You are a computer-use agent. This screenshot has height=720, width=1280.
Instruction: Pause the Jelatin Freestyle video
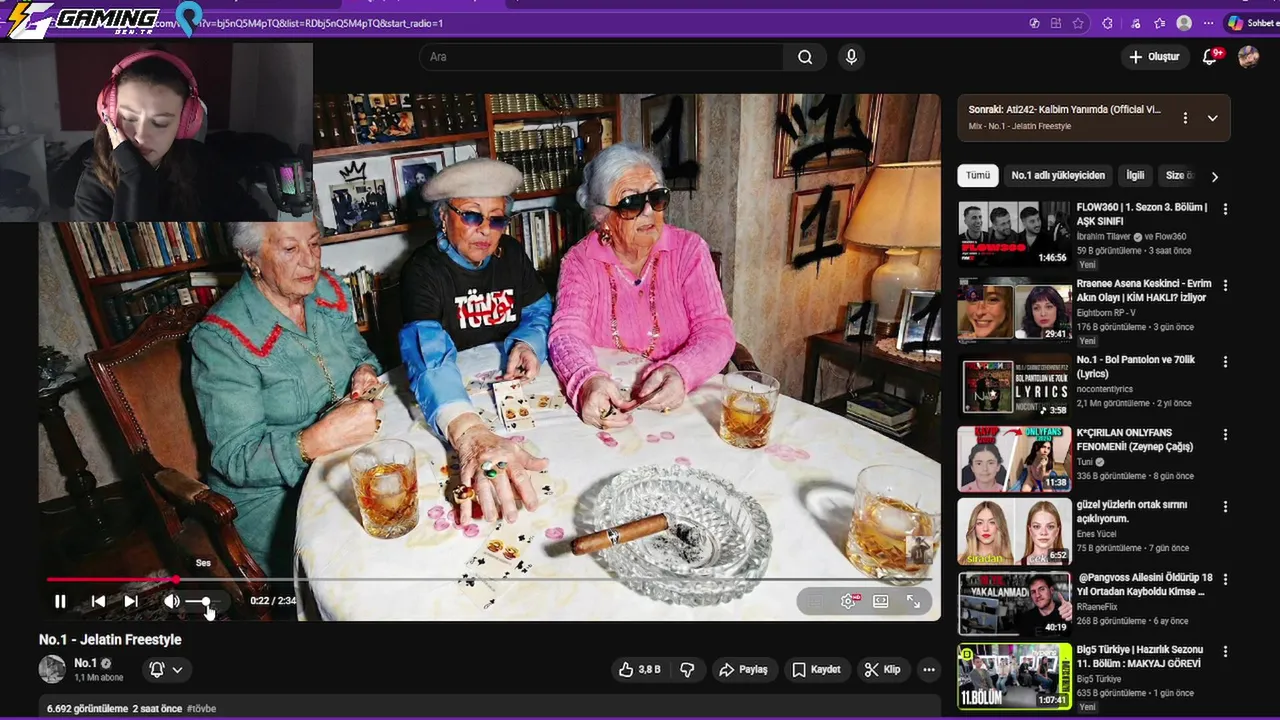(60, 601)
